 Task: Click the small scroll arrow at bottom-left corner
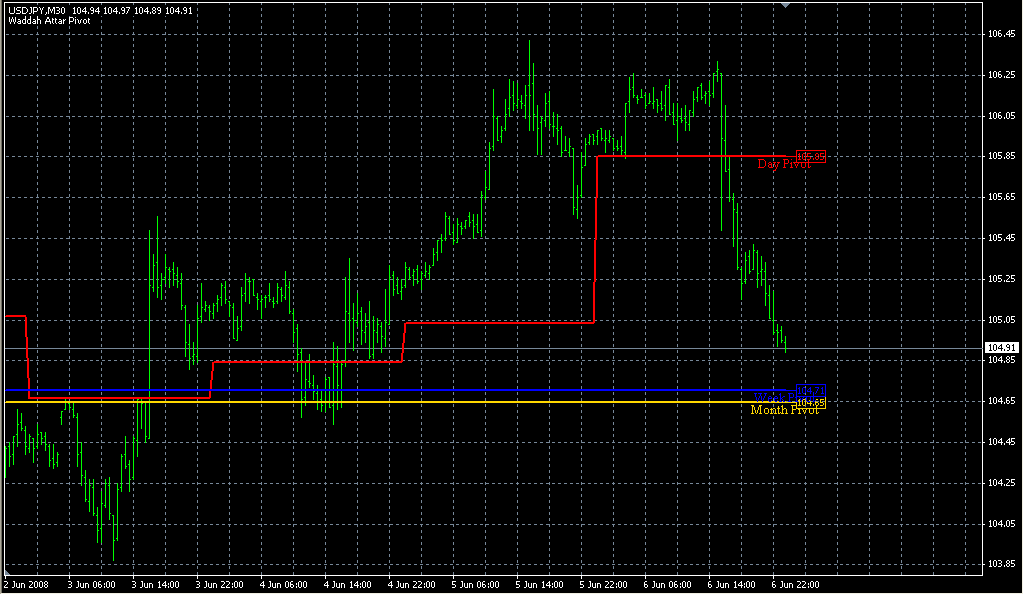tap(7, 572)
